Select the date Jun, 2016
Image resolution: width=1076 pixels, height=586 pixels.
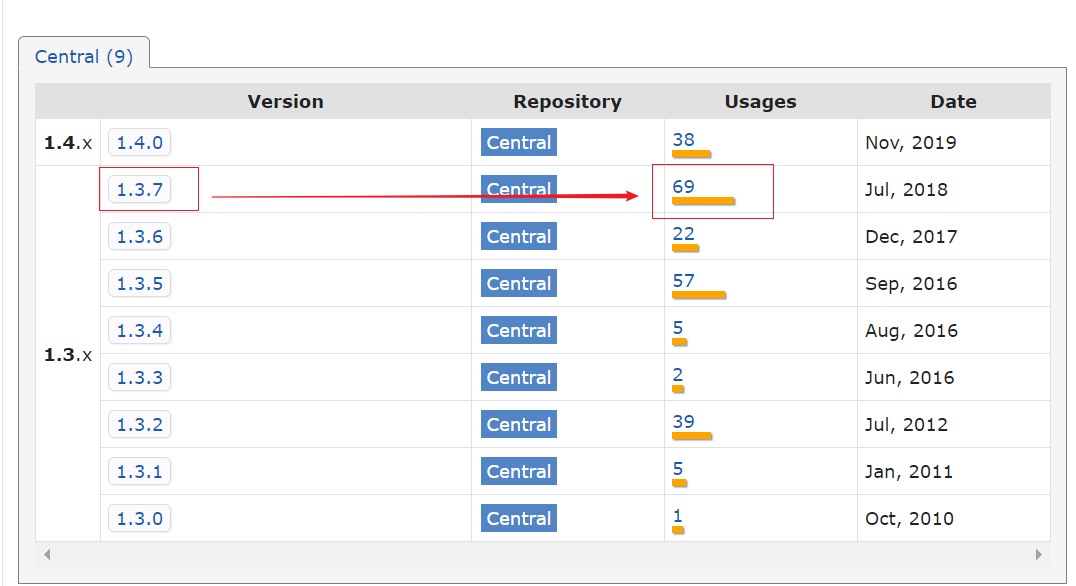pyautogui.click(x=909, y=377)
